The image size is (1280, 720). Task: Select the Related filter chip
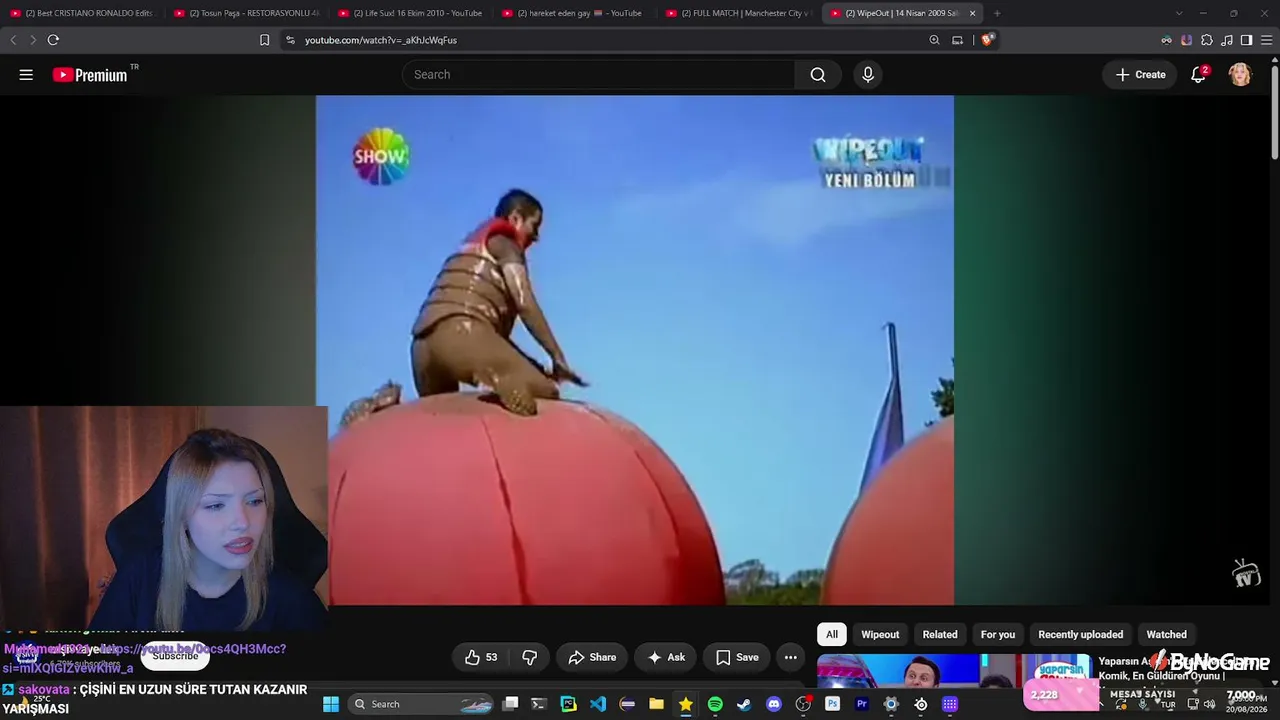tap(940, 634)
